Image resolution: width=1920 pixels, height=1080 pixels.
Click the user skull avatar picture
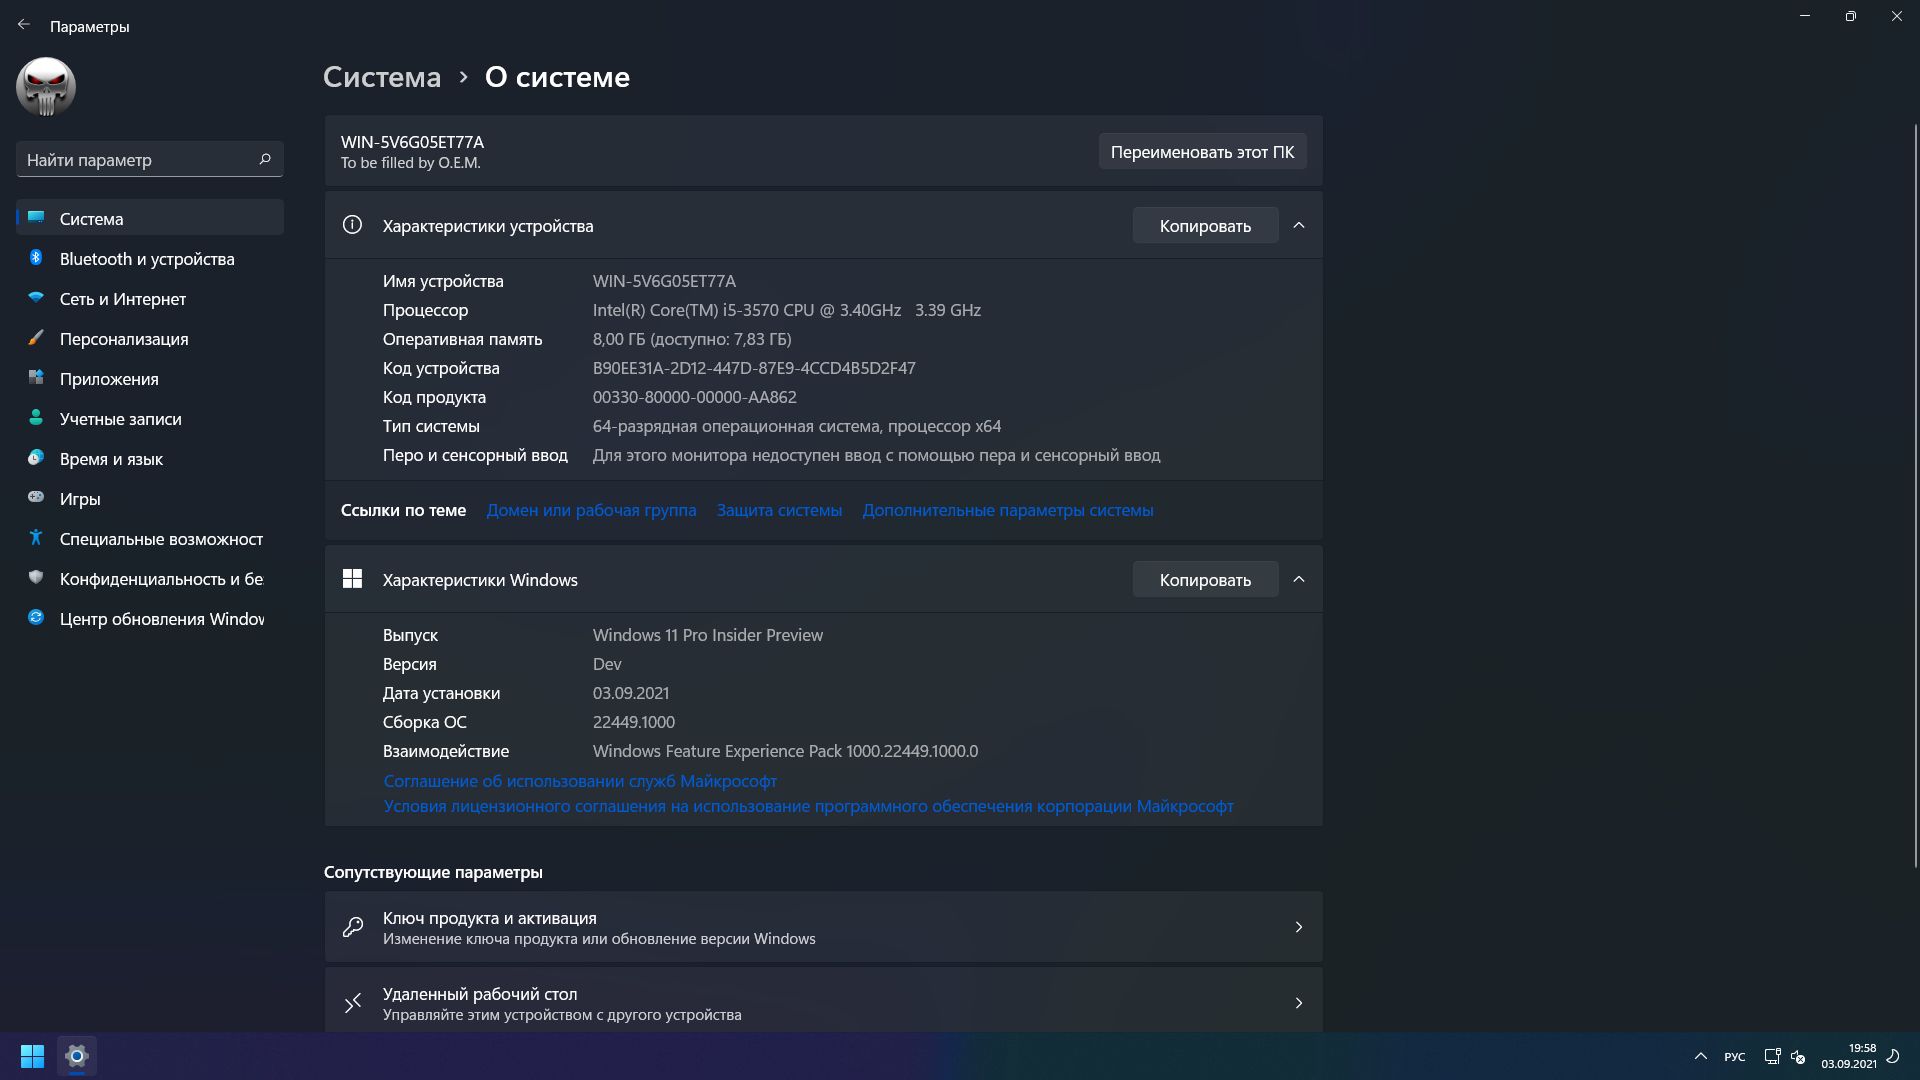[x=46, y=87]
